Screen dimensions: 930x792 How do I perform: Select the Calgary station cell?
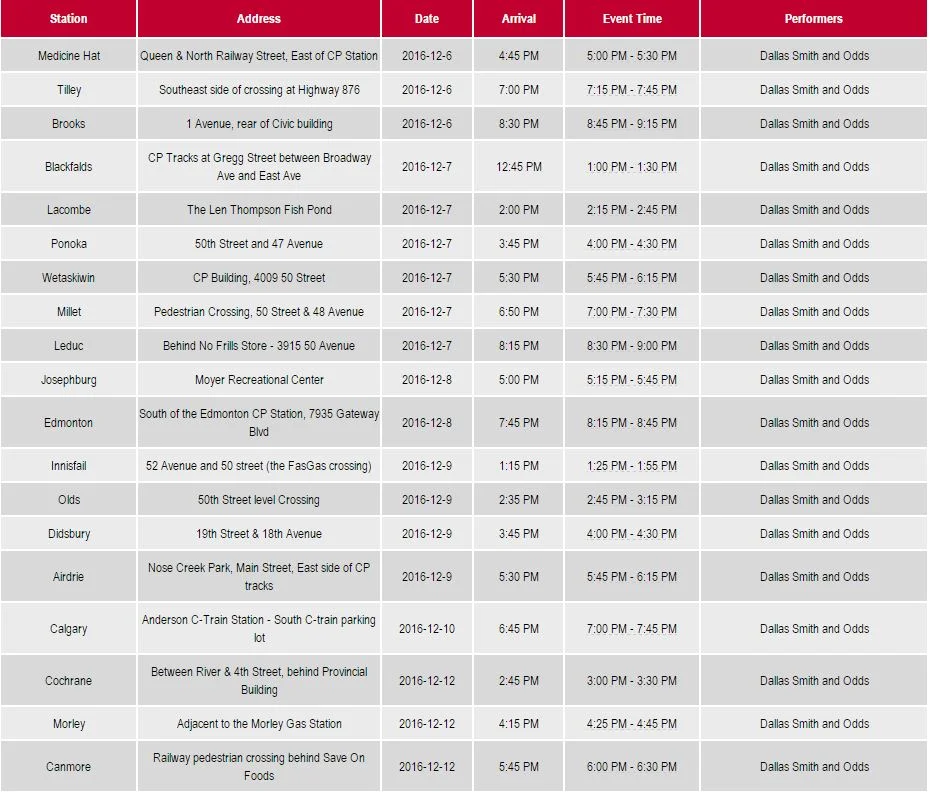pyautogui.click(x=69, y=628)
